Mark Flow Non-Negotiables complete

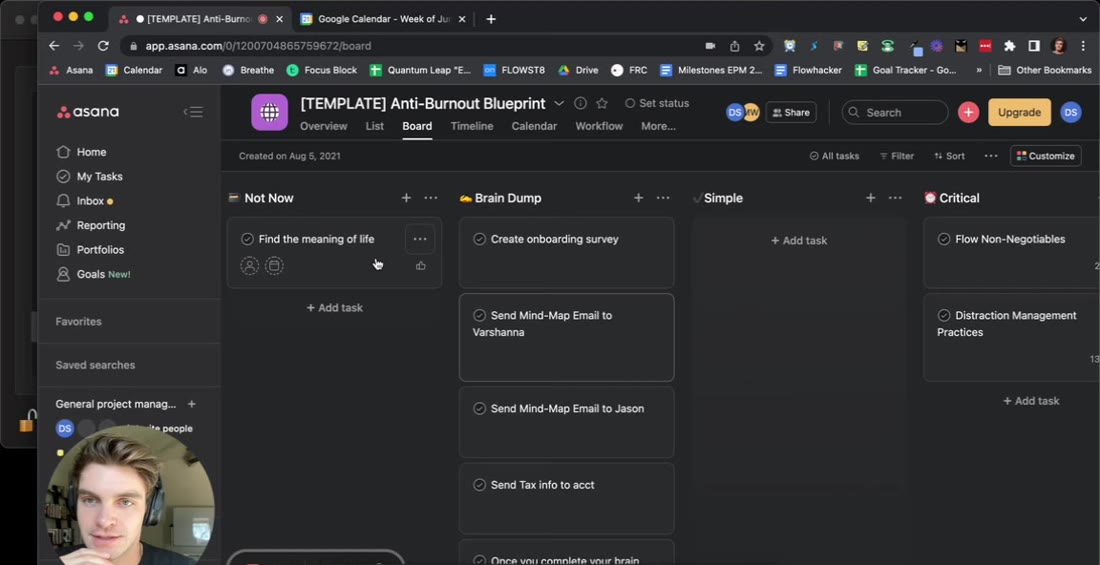944,239
